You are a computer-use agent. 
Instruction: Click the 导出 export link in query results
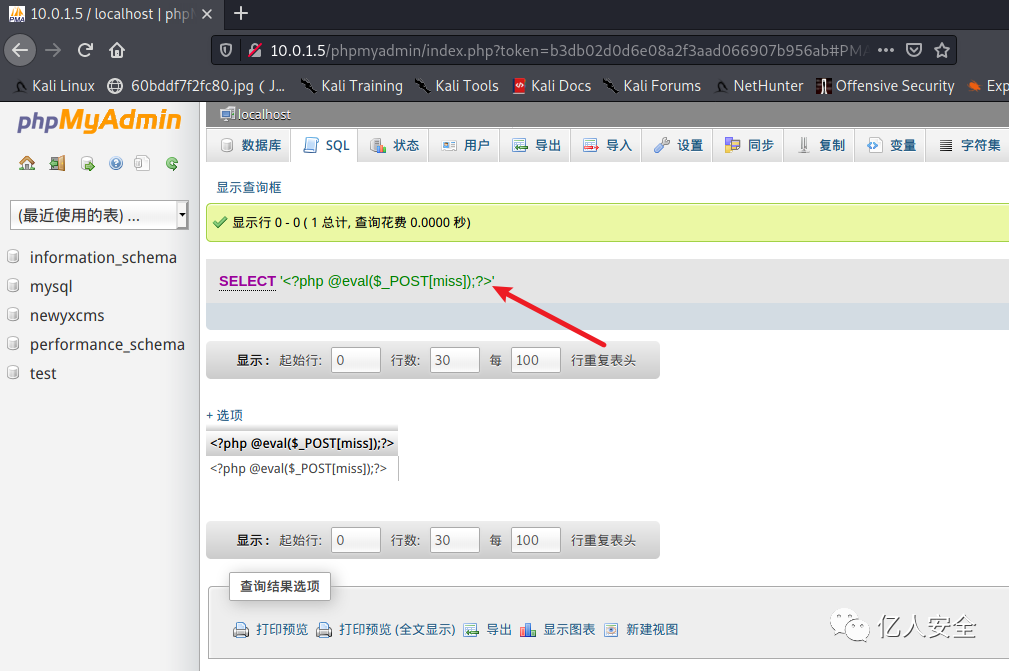point(499,630)
